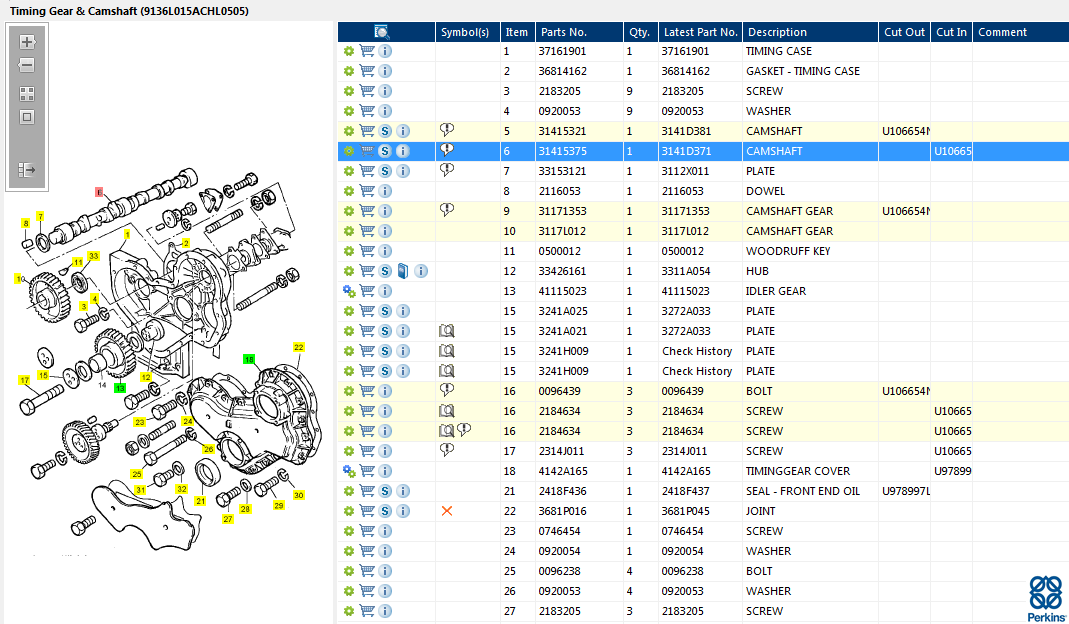Viewport: 1069px width, 624px height.
Task: Sort by Description column header
Action: pos(777,32)
